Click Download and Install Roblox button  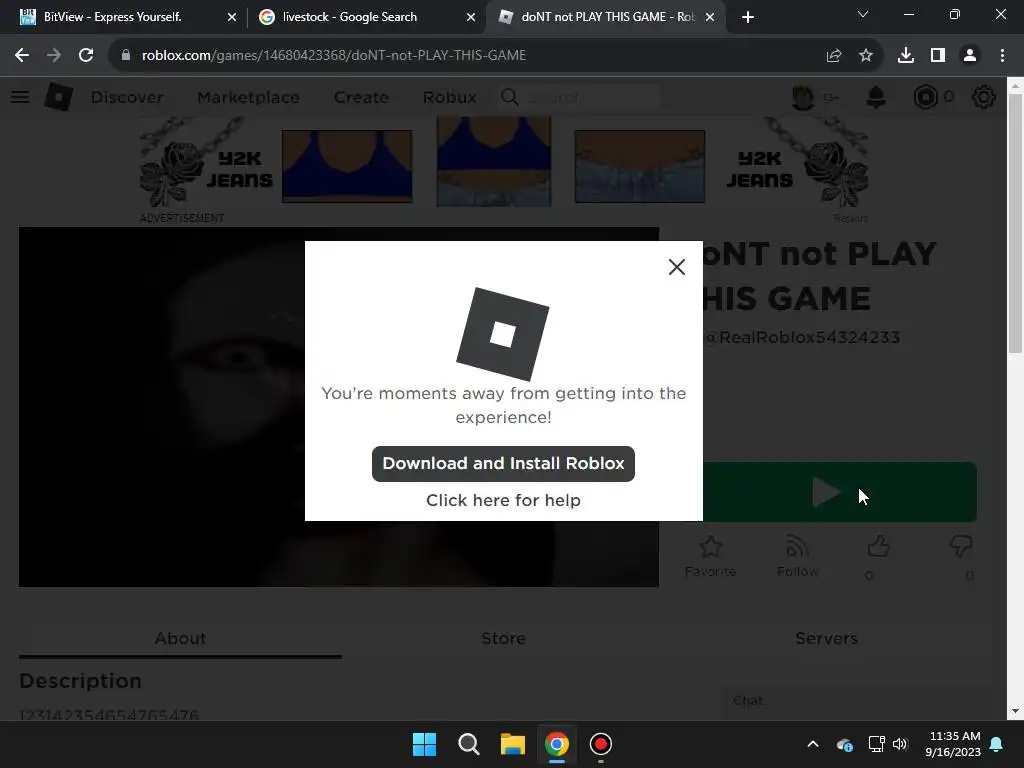click(x=503, y=464)
